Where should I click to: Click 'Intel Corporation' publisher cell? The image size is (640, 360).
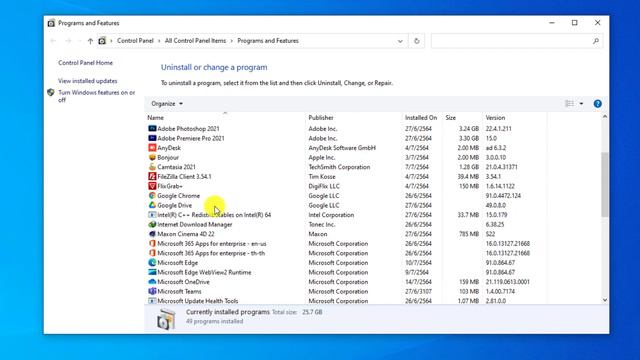coord(331,215)
